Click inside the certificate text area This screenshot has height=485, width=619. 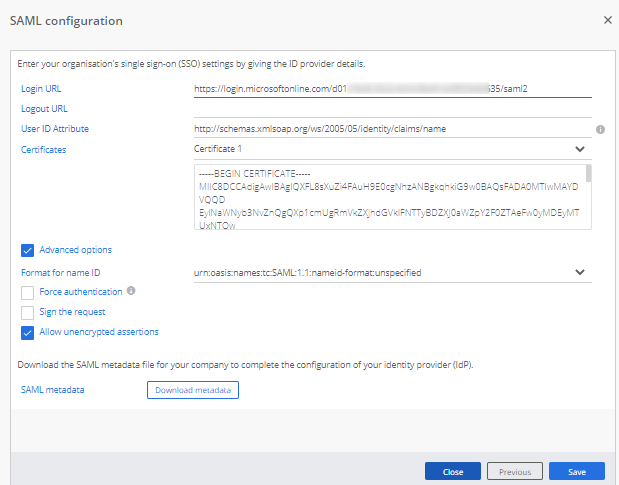[385, 197]
